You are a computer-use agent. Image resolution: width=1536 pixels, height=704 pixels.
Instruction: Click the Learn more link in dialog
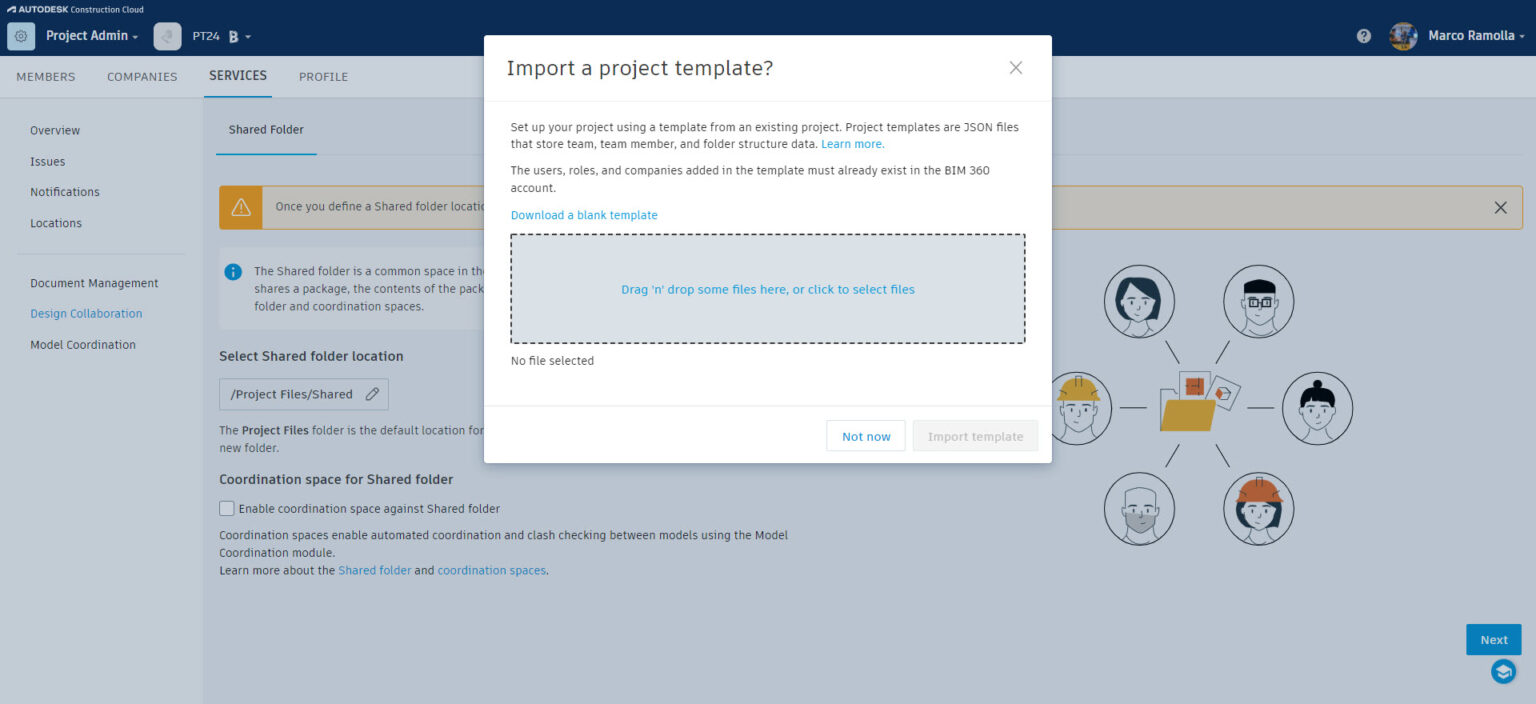click(x=852, y=144)
